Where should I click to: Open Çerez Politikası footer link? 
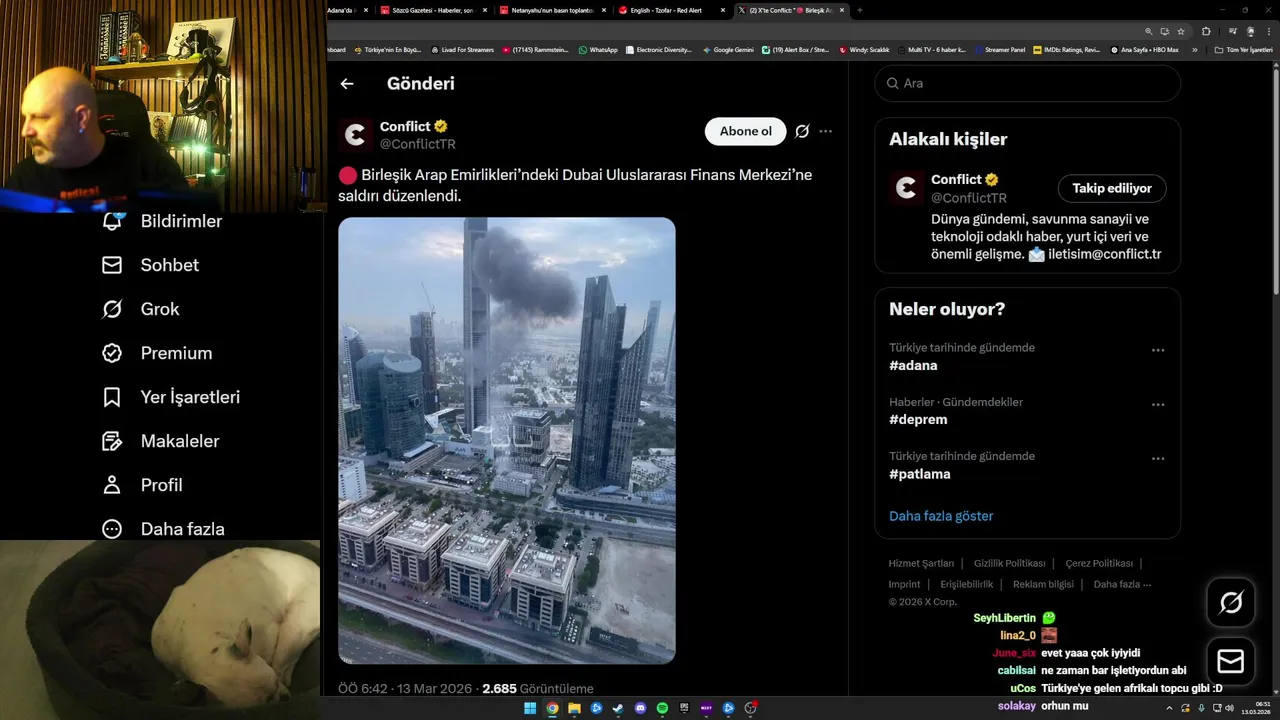[1099, 563]
